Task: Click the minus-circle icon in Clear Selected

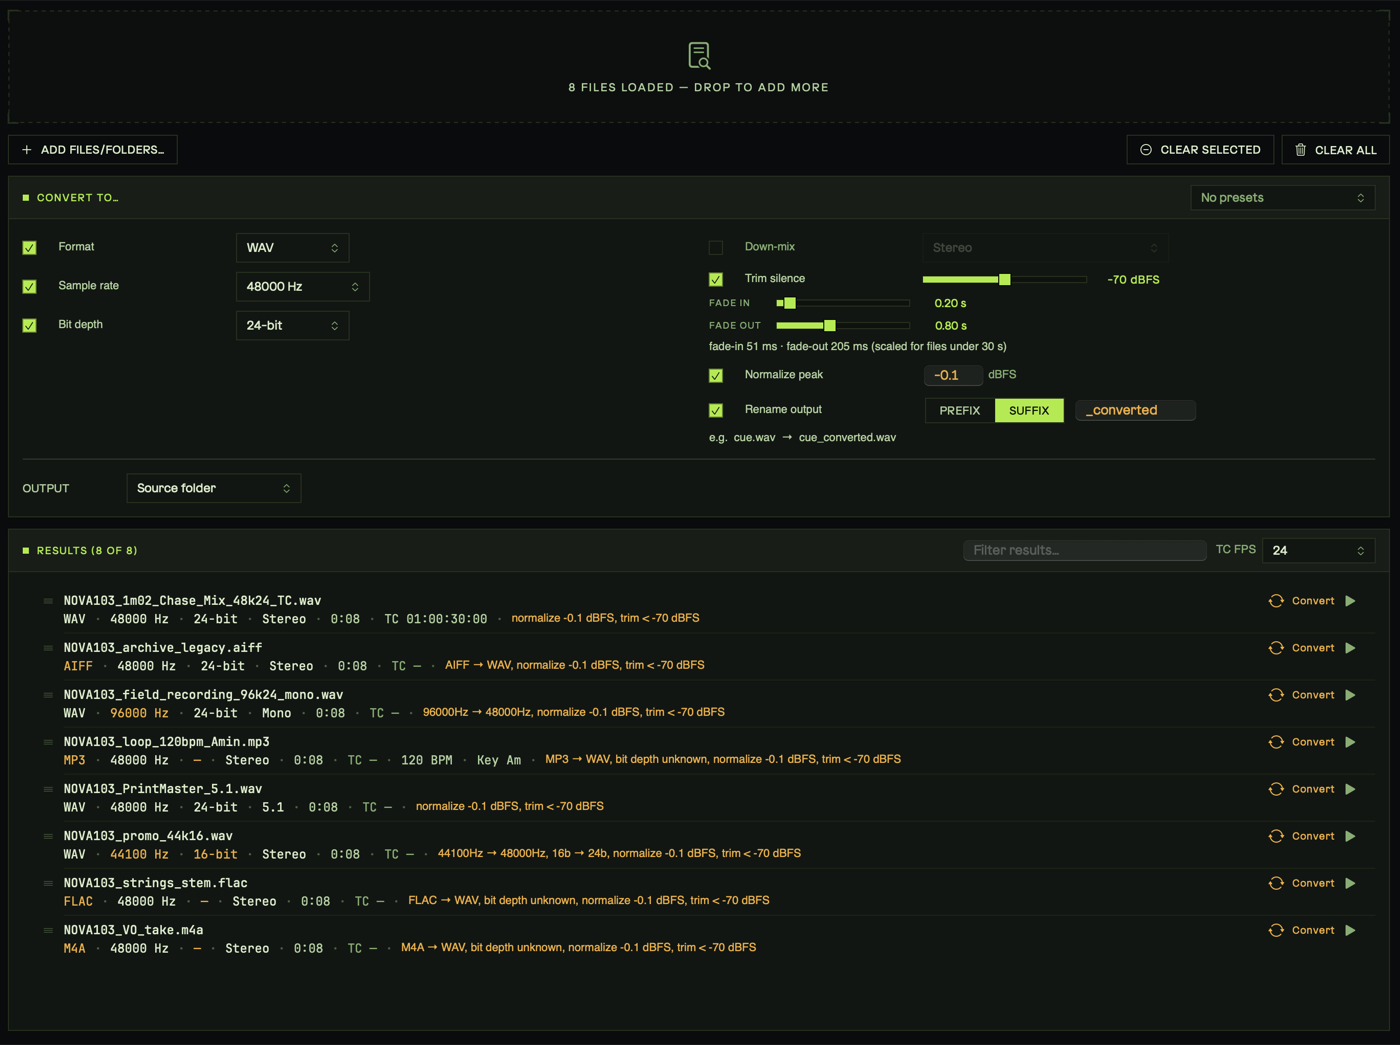Action: tap(1146, 150)
